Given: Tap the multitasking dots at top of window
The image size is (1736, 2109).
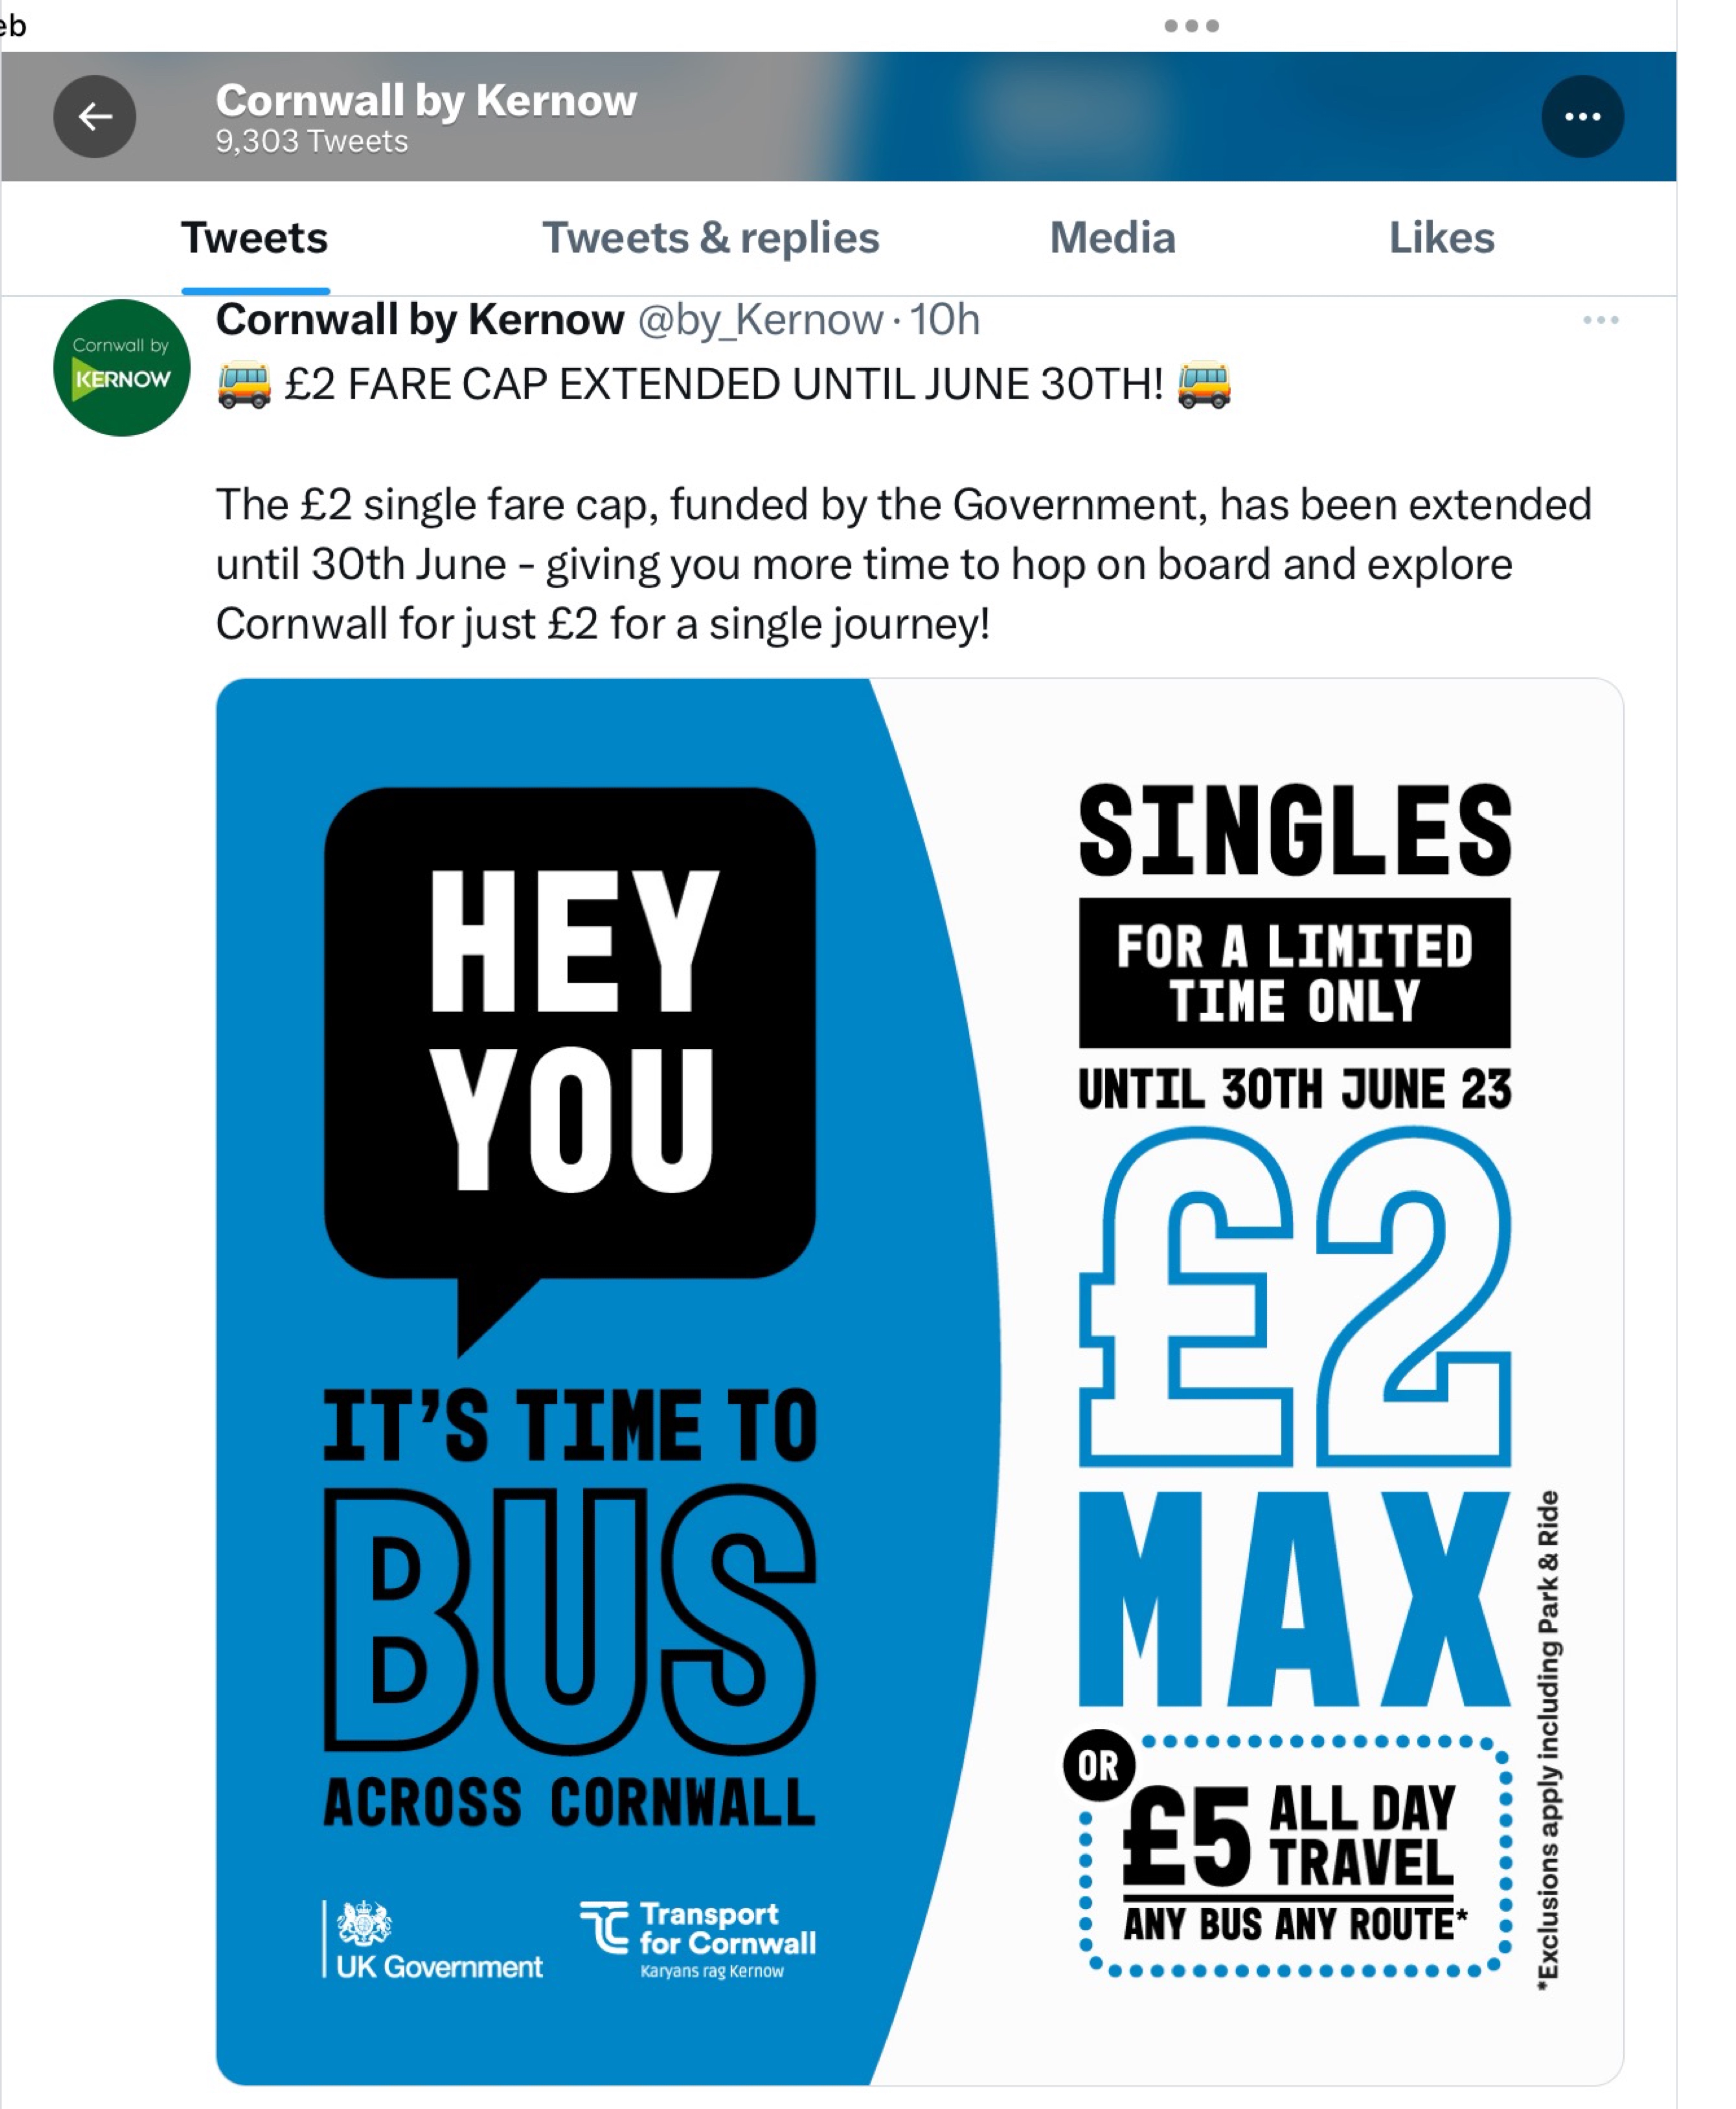Looking at the screenshot, I should [1191, 26].
